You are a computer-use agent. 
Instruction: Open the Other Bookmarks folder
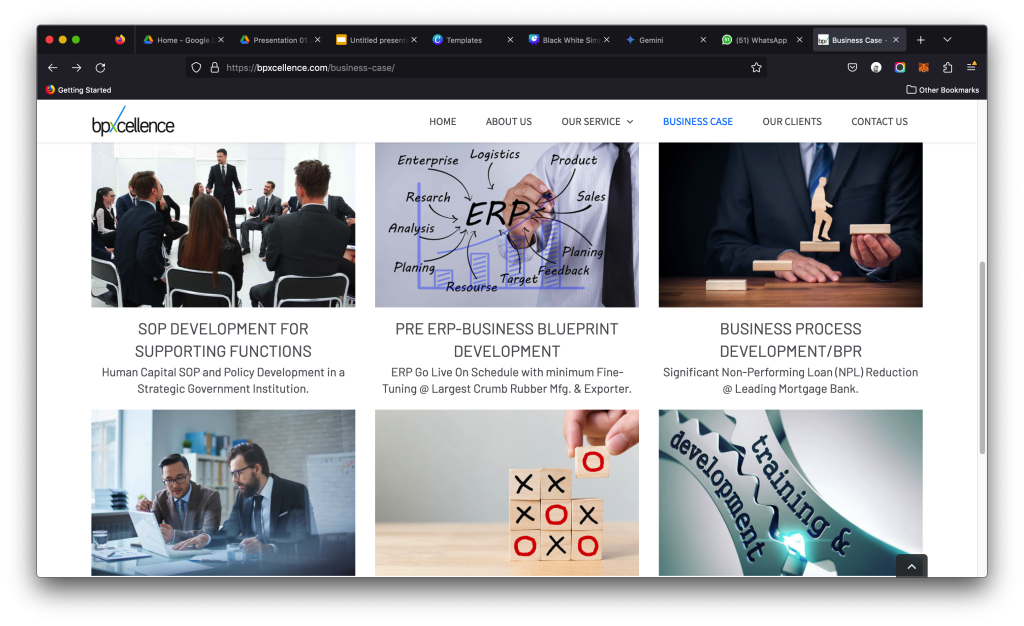coord(942,90)
